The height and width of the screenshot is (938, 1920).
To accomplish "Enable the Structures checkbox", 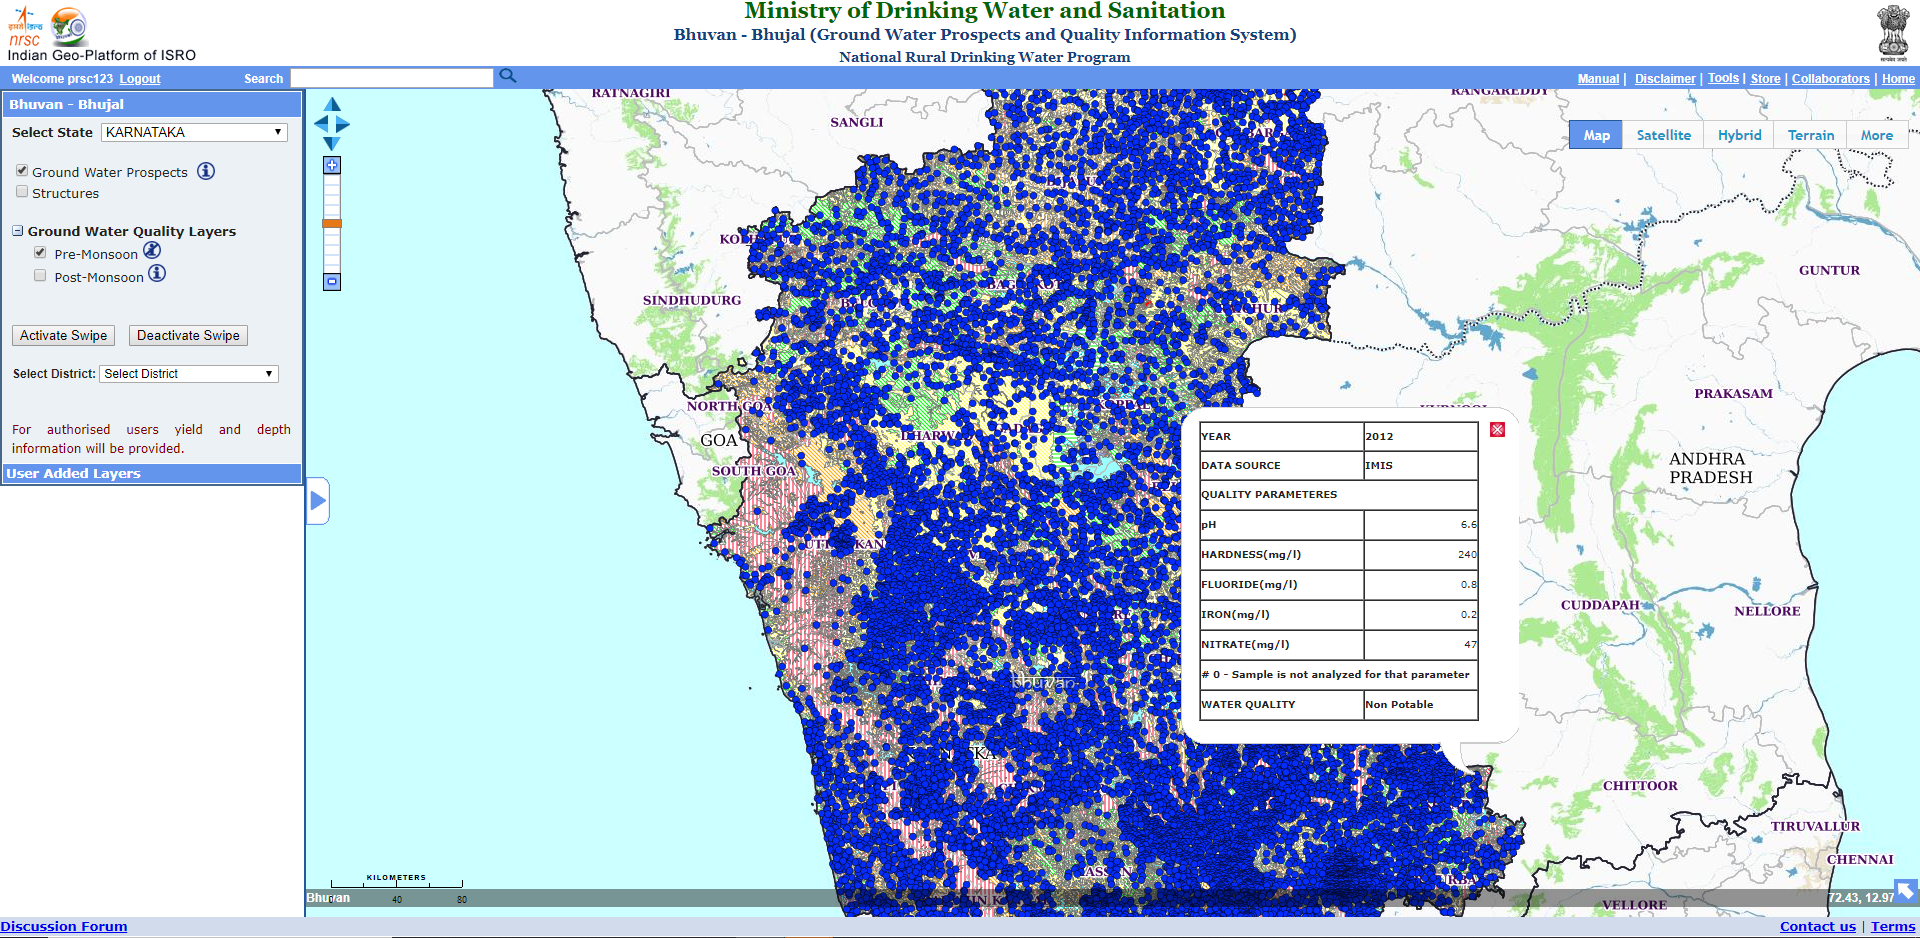I will 22,192.
